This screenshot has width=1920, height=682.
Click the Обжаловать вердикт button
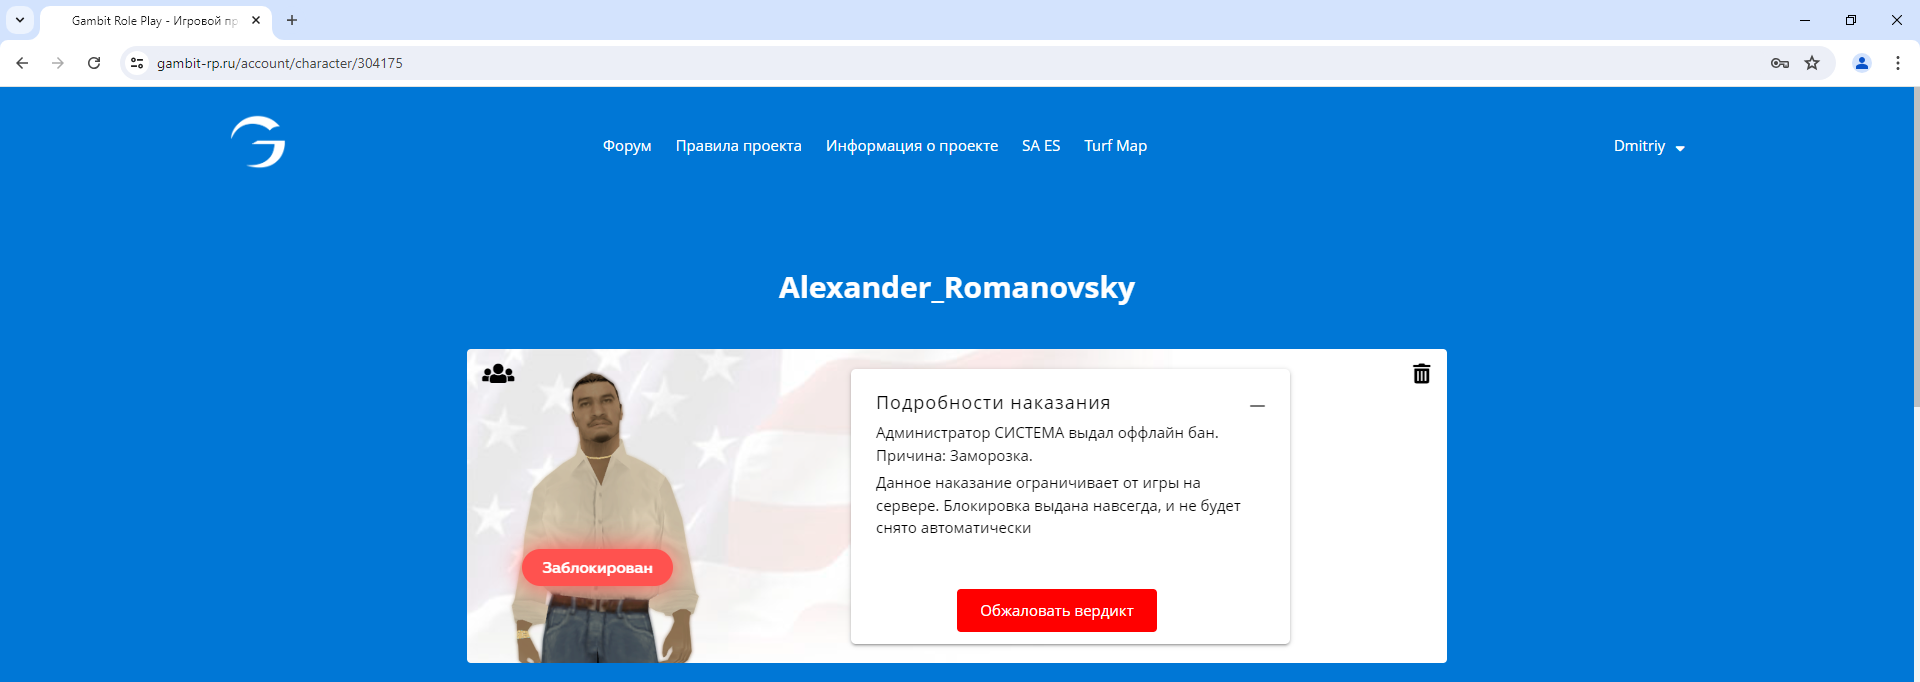tap(1056, 610)
